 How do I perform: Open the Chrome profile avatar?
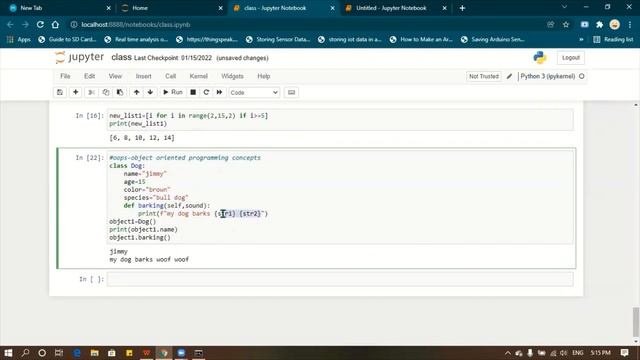[x=614, y=24]
